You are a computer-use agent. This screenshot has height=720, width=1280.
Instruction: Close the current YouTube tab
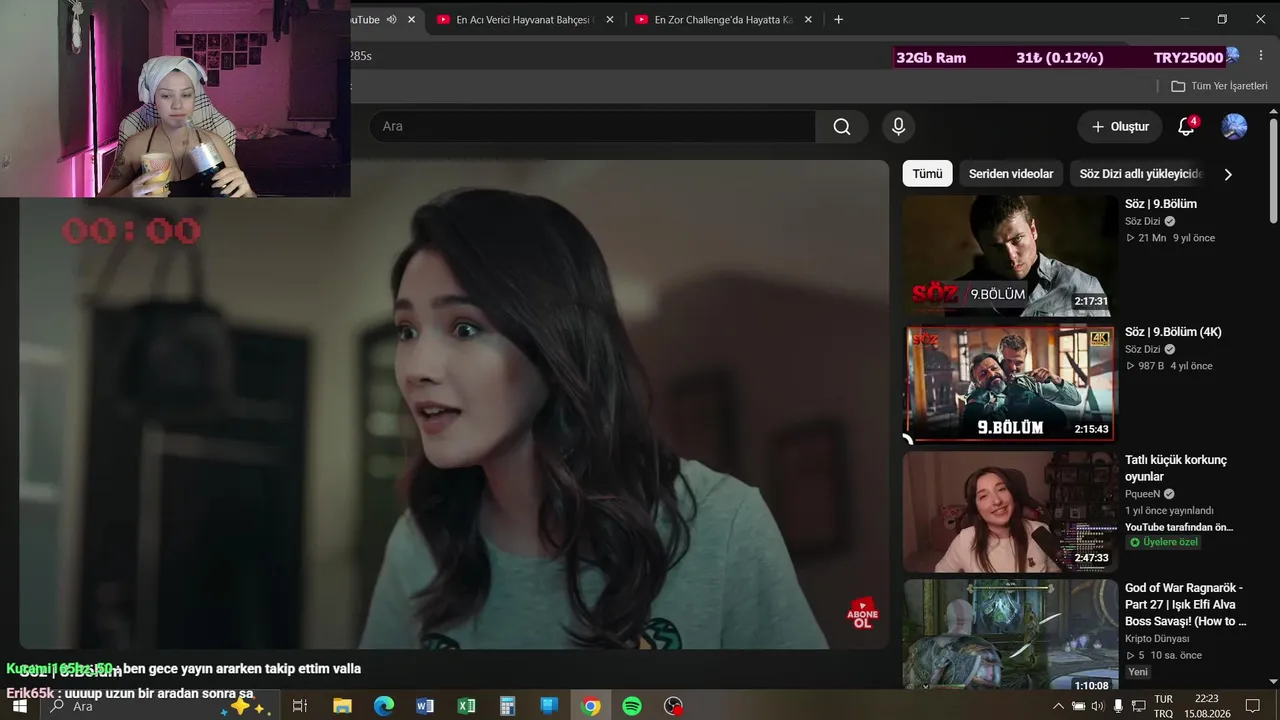411,20
